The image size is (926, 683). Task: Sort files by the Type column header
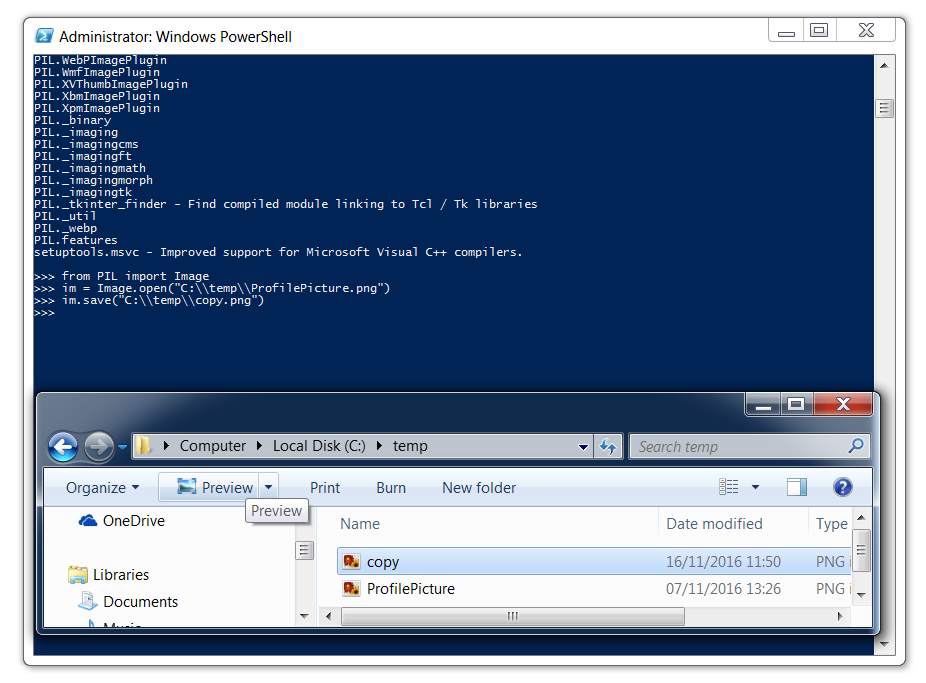832,524
